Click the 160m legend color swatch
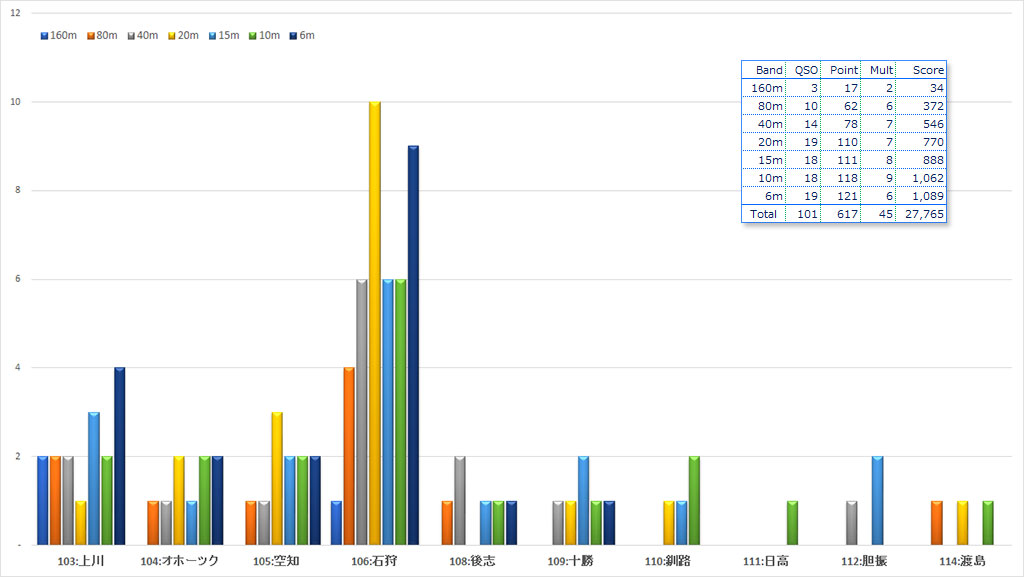Image resolution: width=1024 pixels, height=577 pixels. coord(44,36)
